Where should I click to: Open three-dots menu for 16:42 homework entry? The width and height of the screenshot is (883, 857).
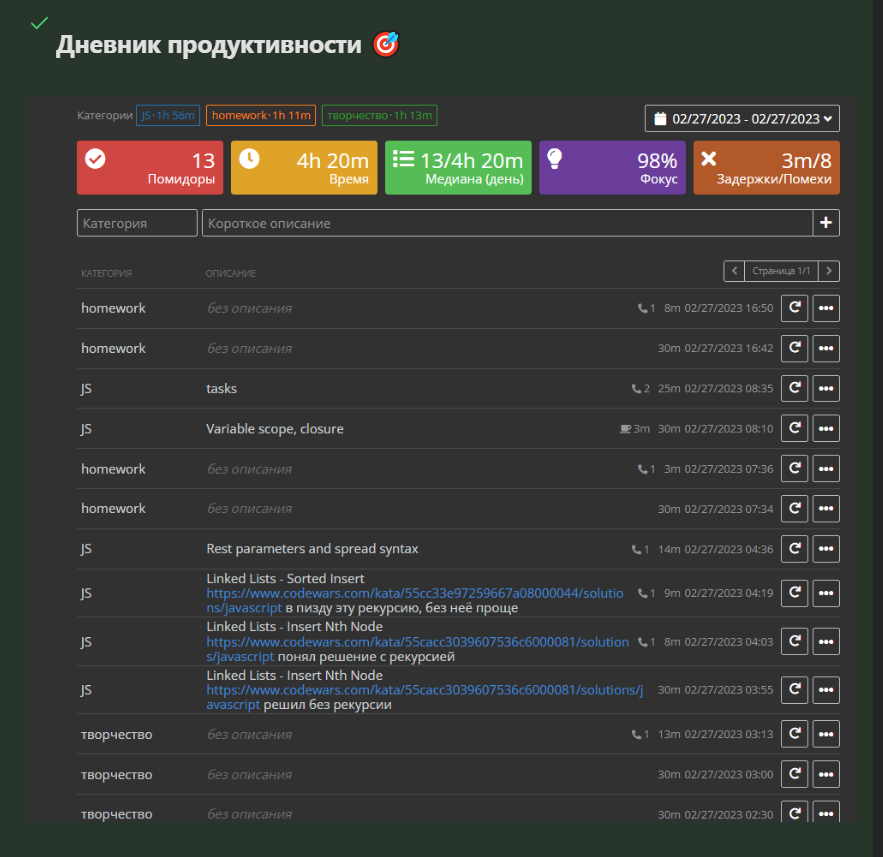point(826,348)
